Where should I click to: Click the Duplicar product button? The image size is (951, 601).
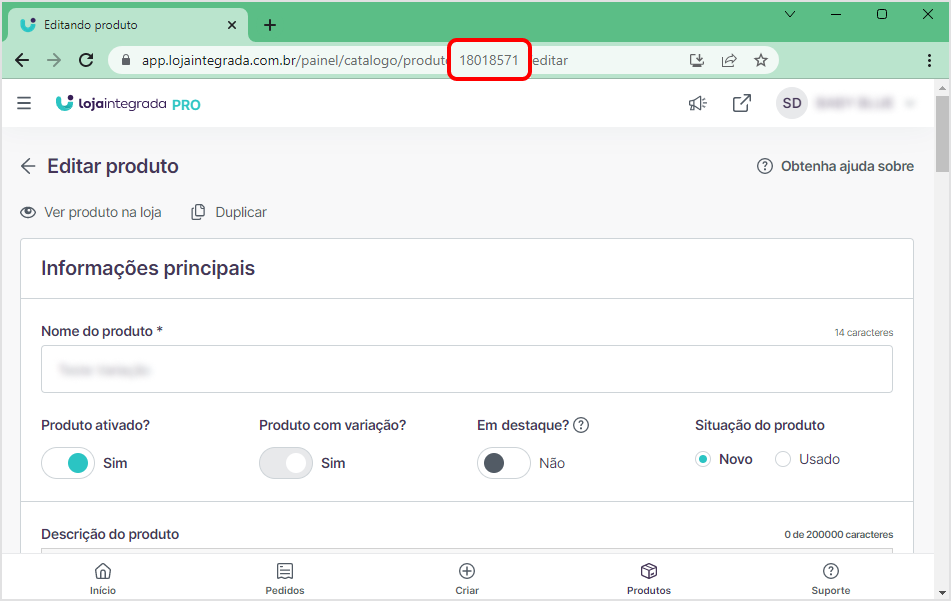(229, 212)
